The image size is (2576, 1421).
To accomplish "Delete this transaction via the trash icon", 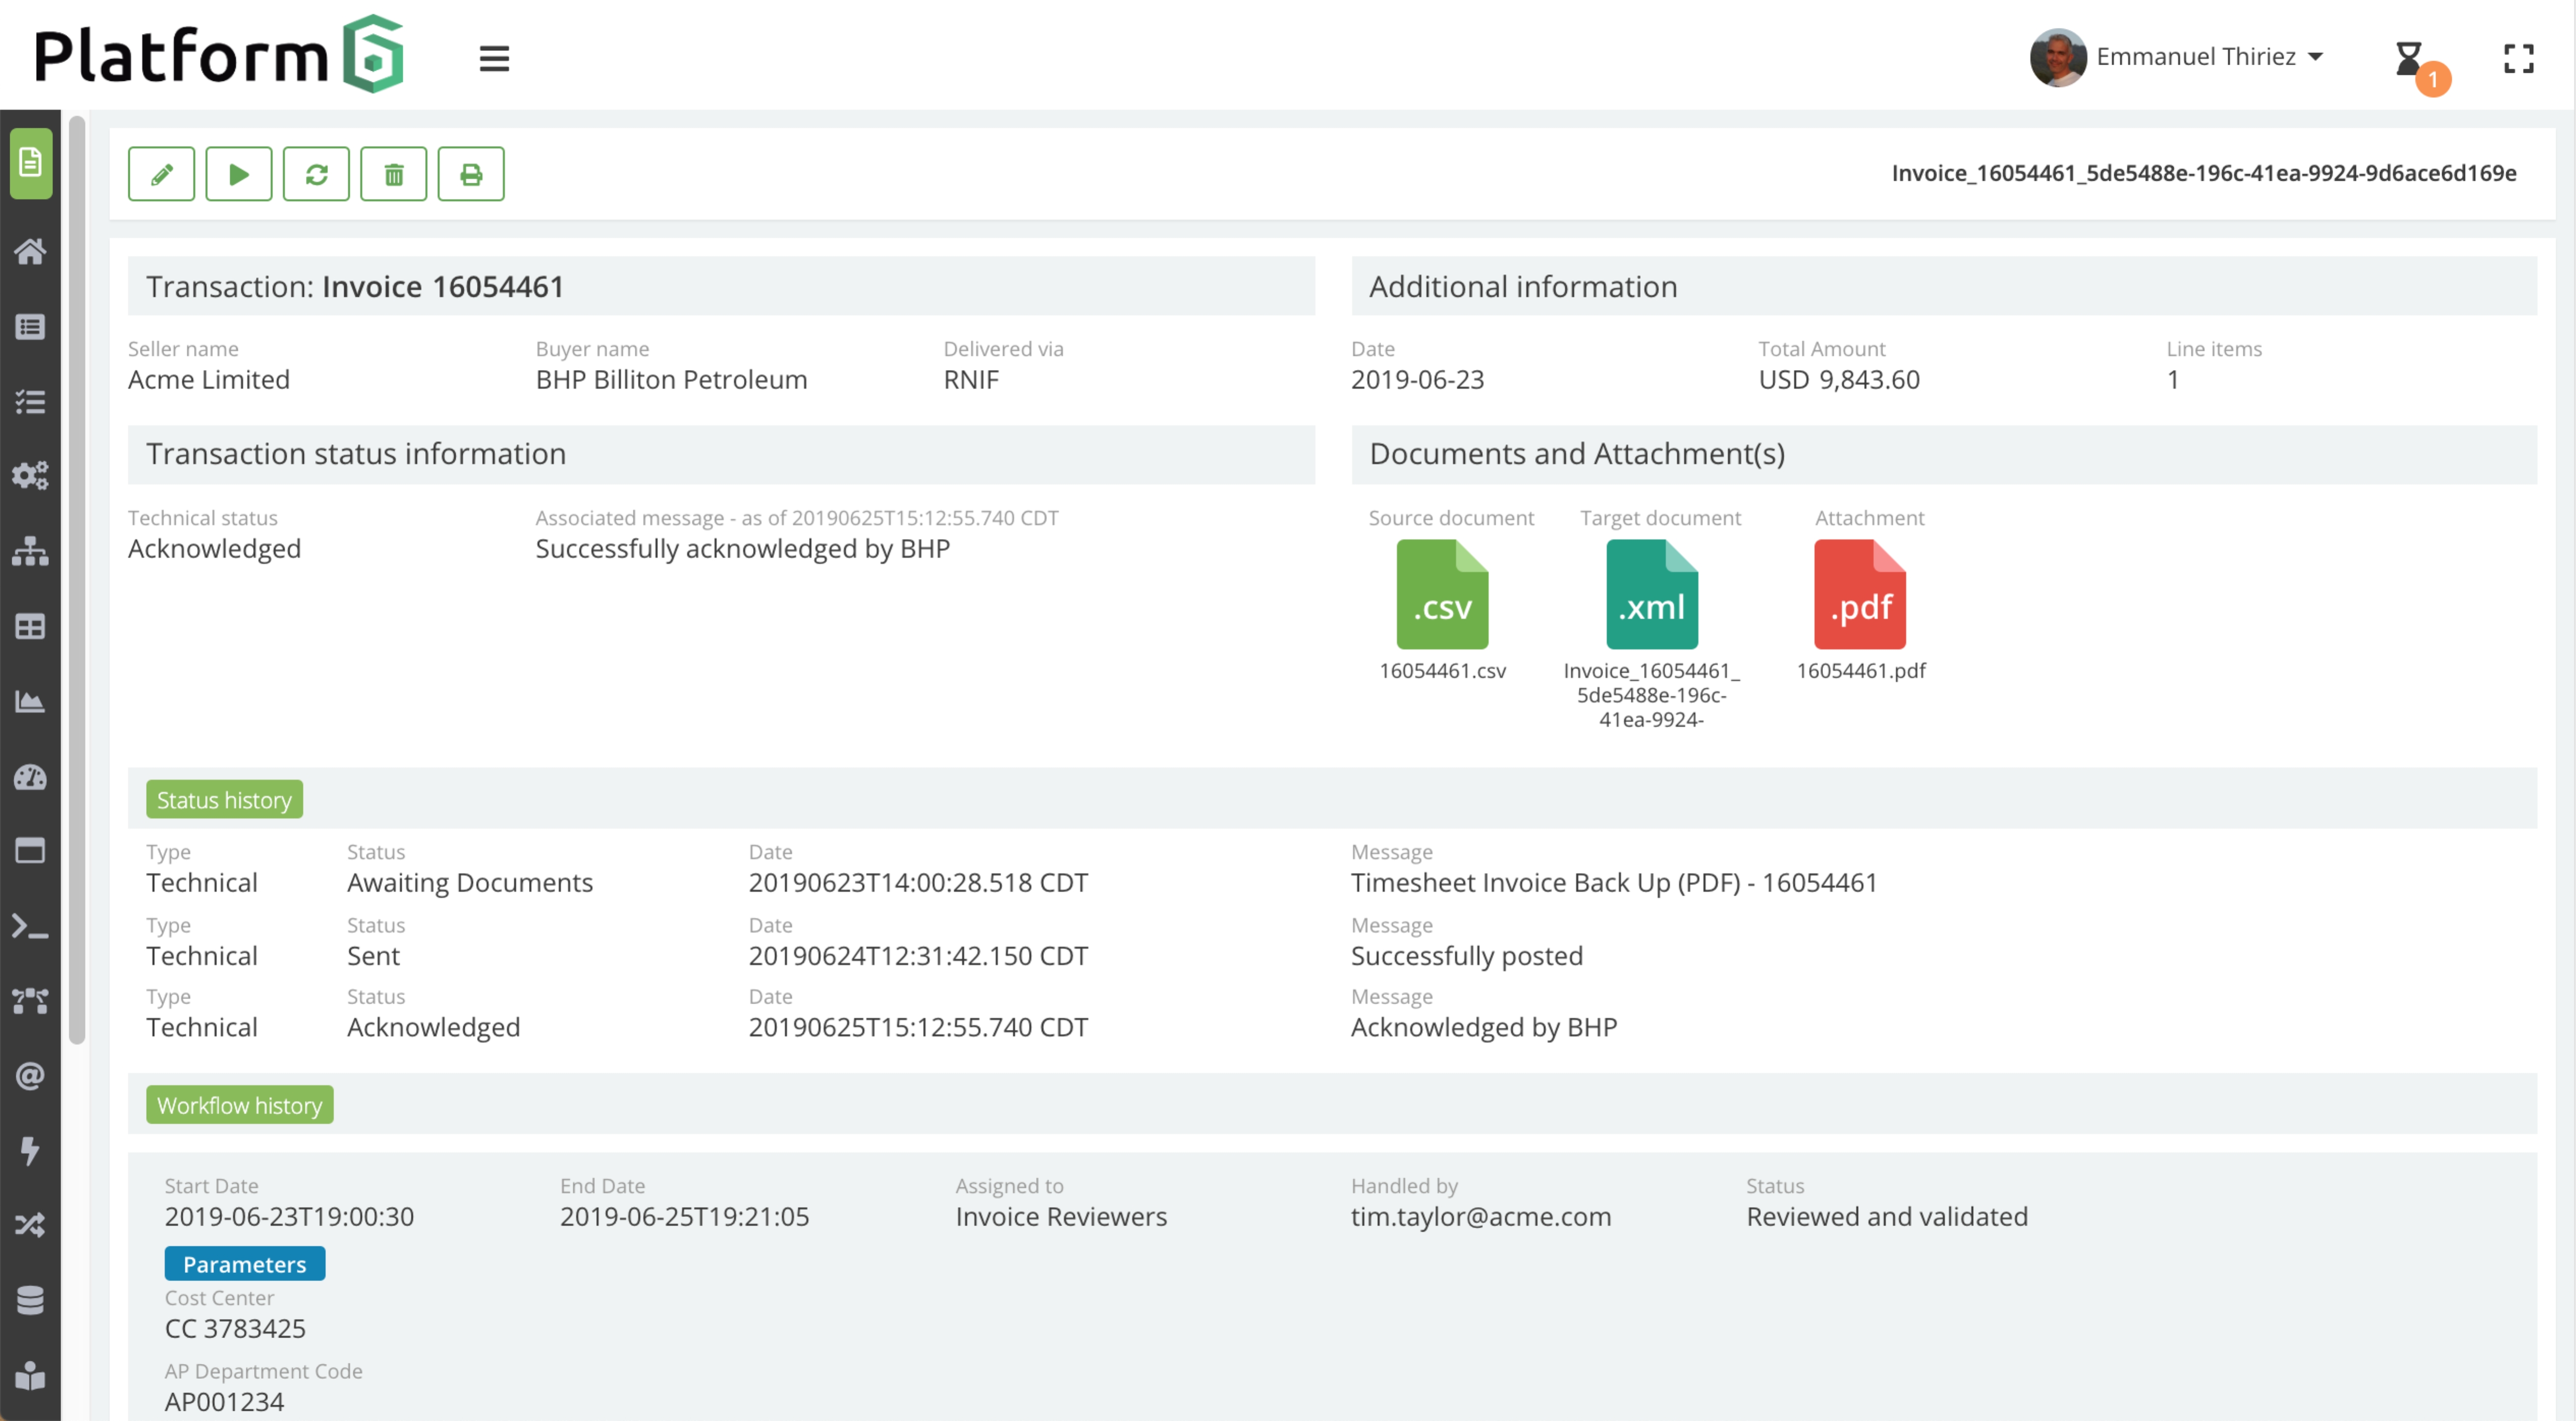I will click(393, 173).
